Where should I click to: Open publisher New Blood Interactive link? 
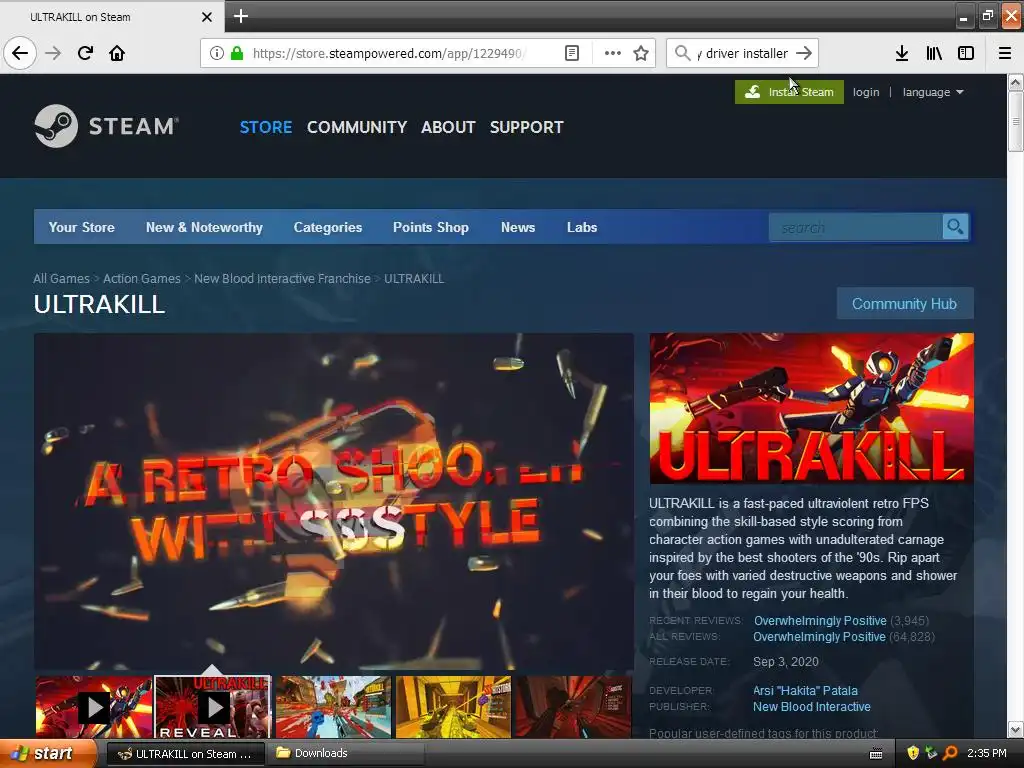(812, 707)
